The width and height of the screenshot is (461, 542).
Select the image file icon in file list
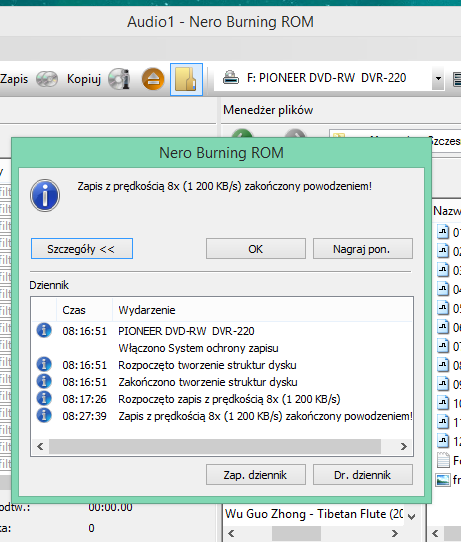coord(443,480)
